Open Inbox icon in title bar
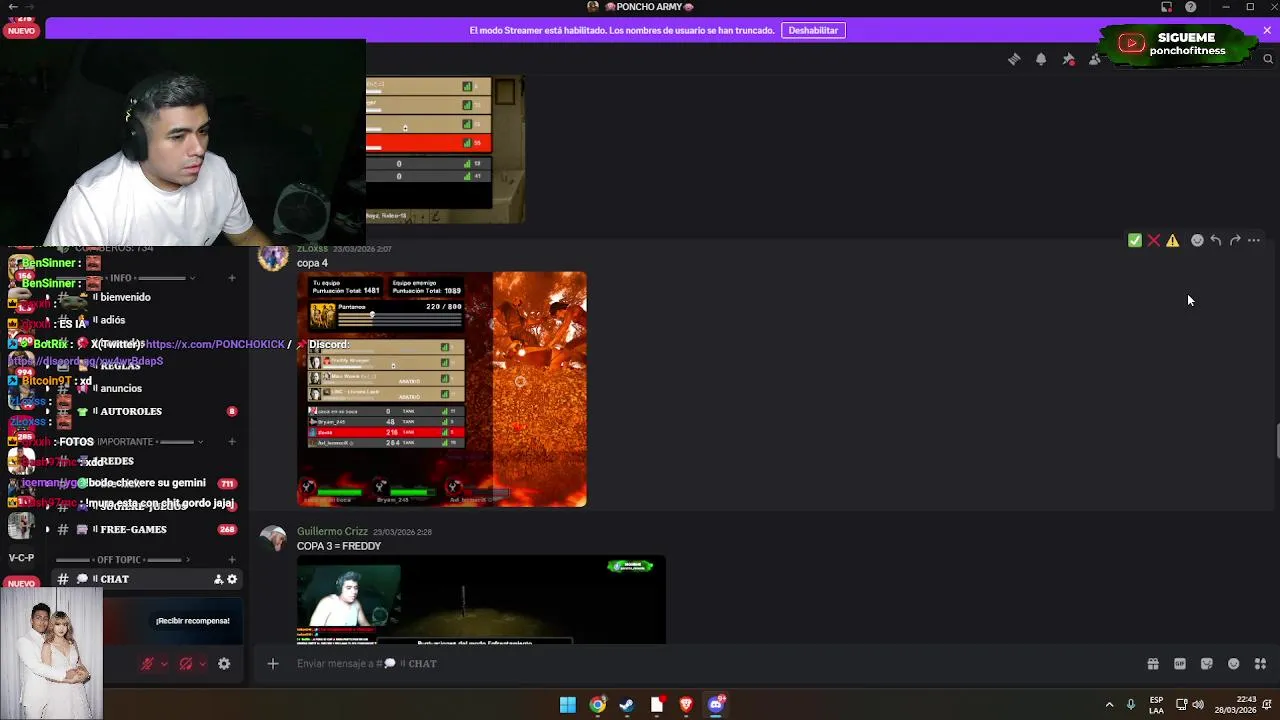 (x=1166, y=7)
